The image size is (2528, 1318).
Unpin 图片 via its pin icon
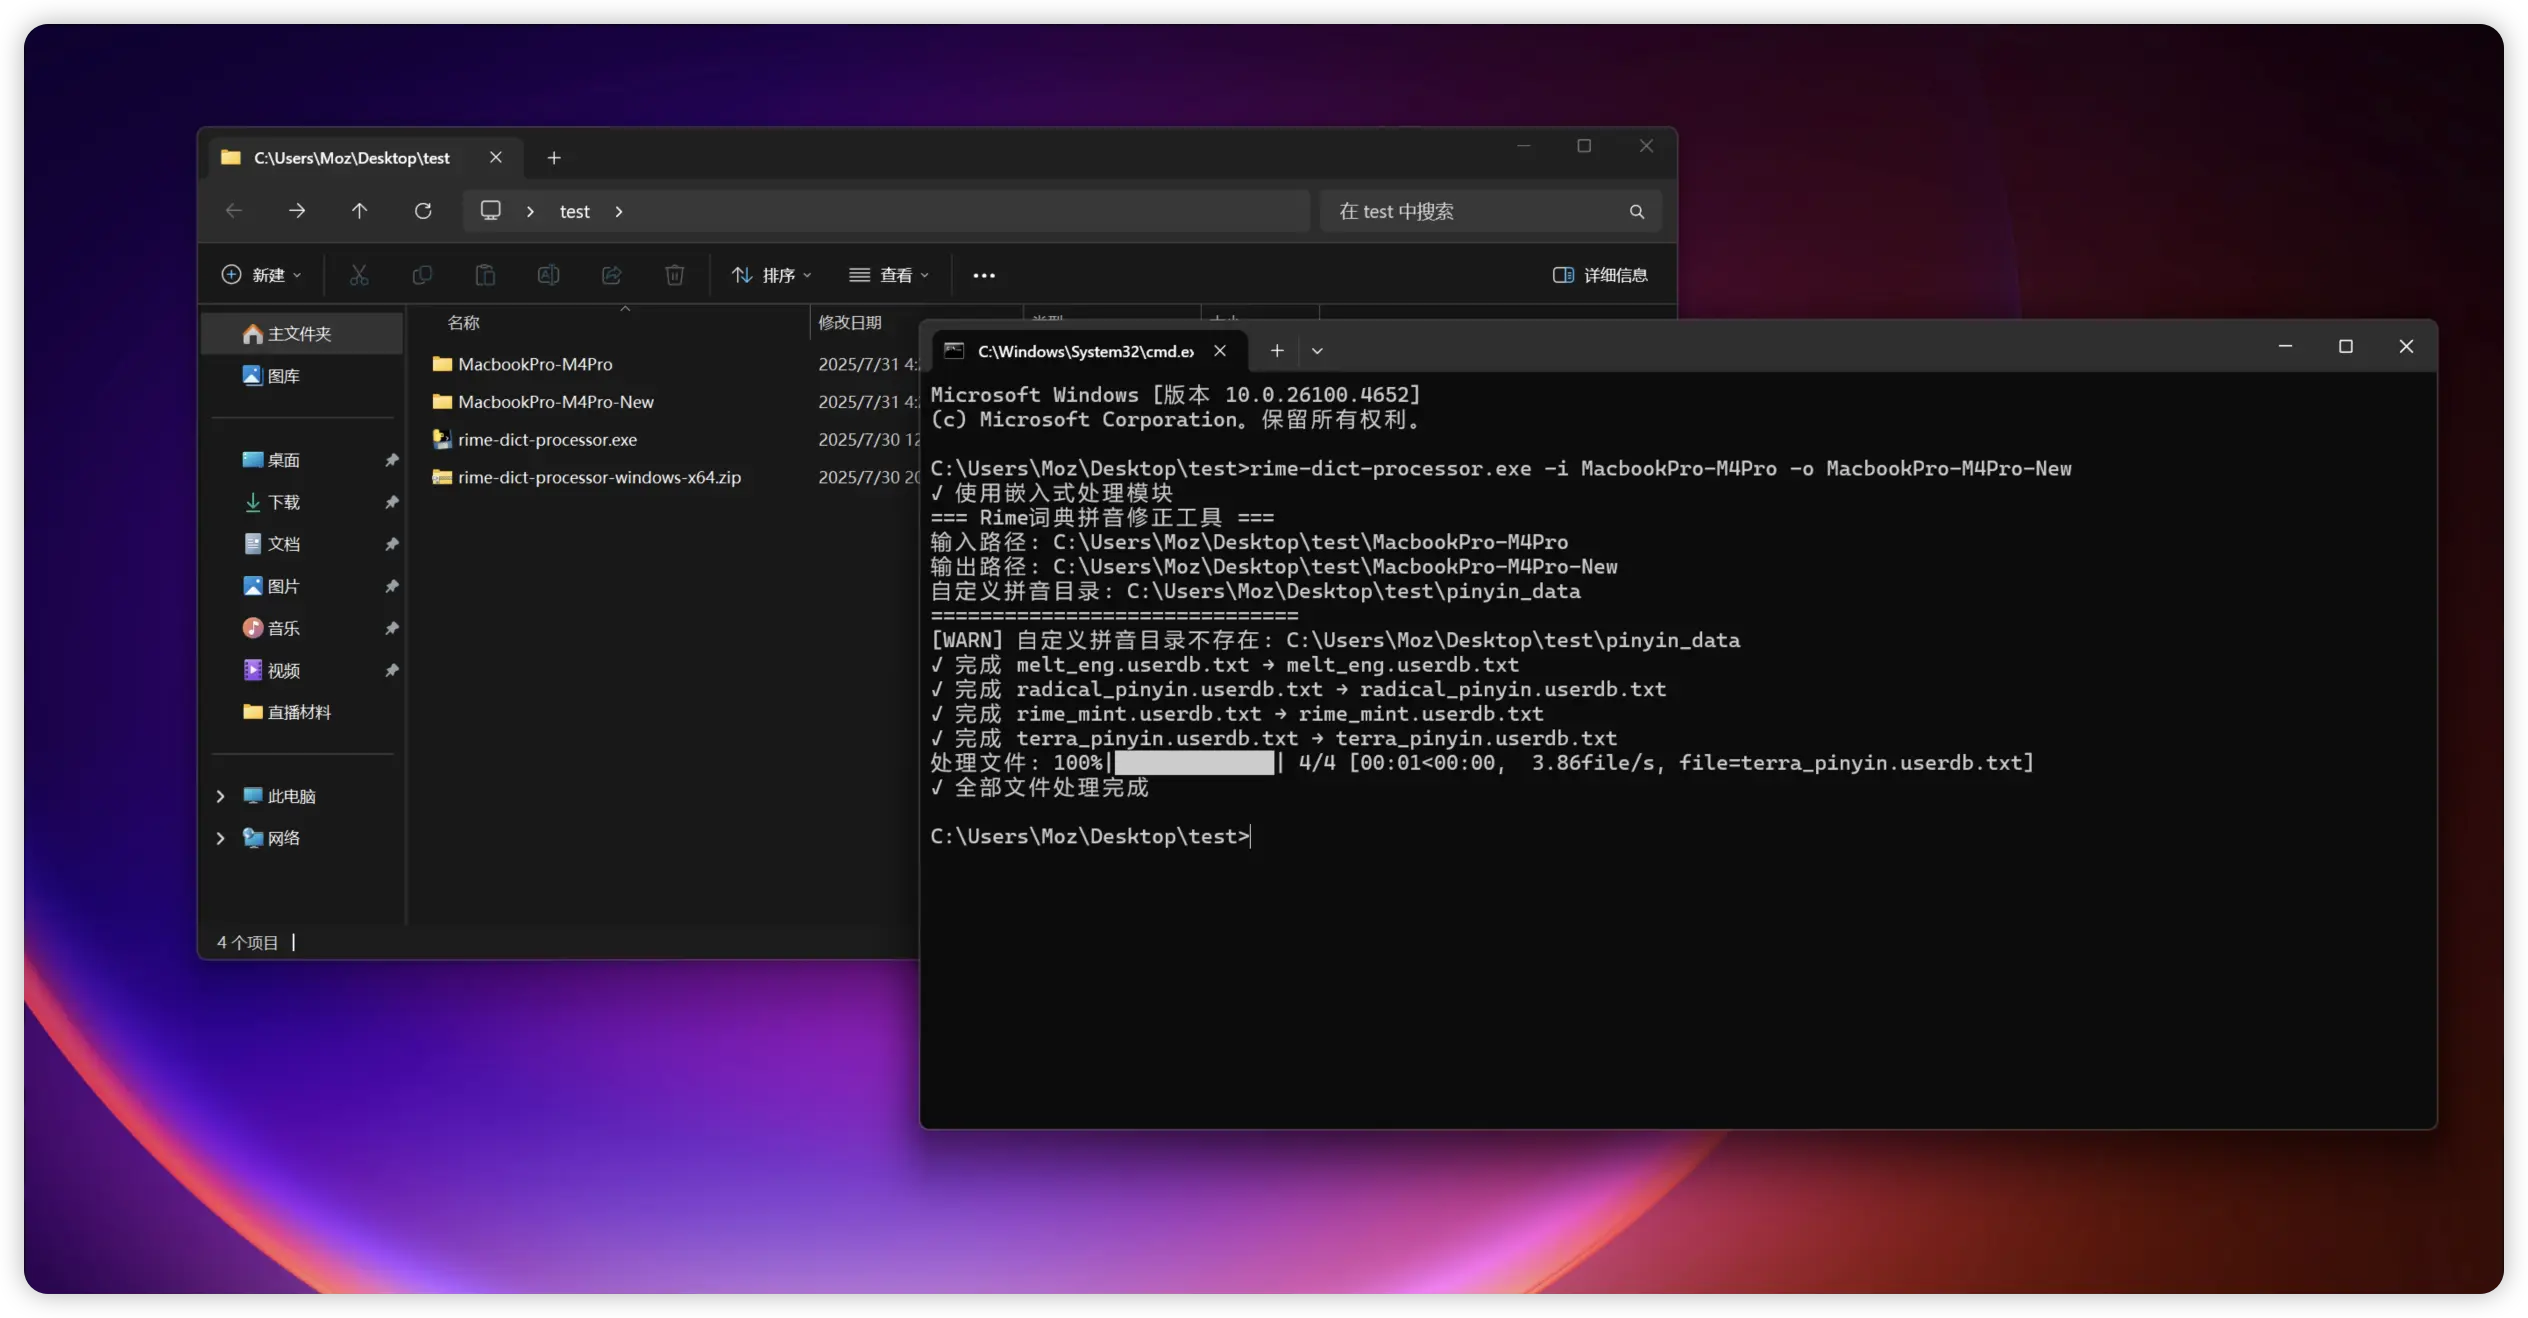tap(392, 586)
